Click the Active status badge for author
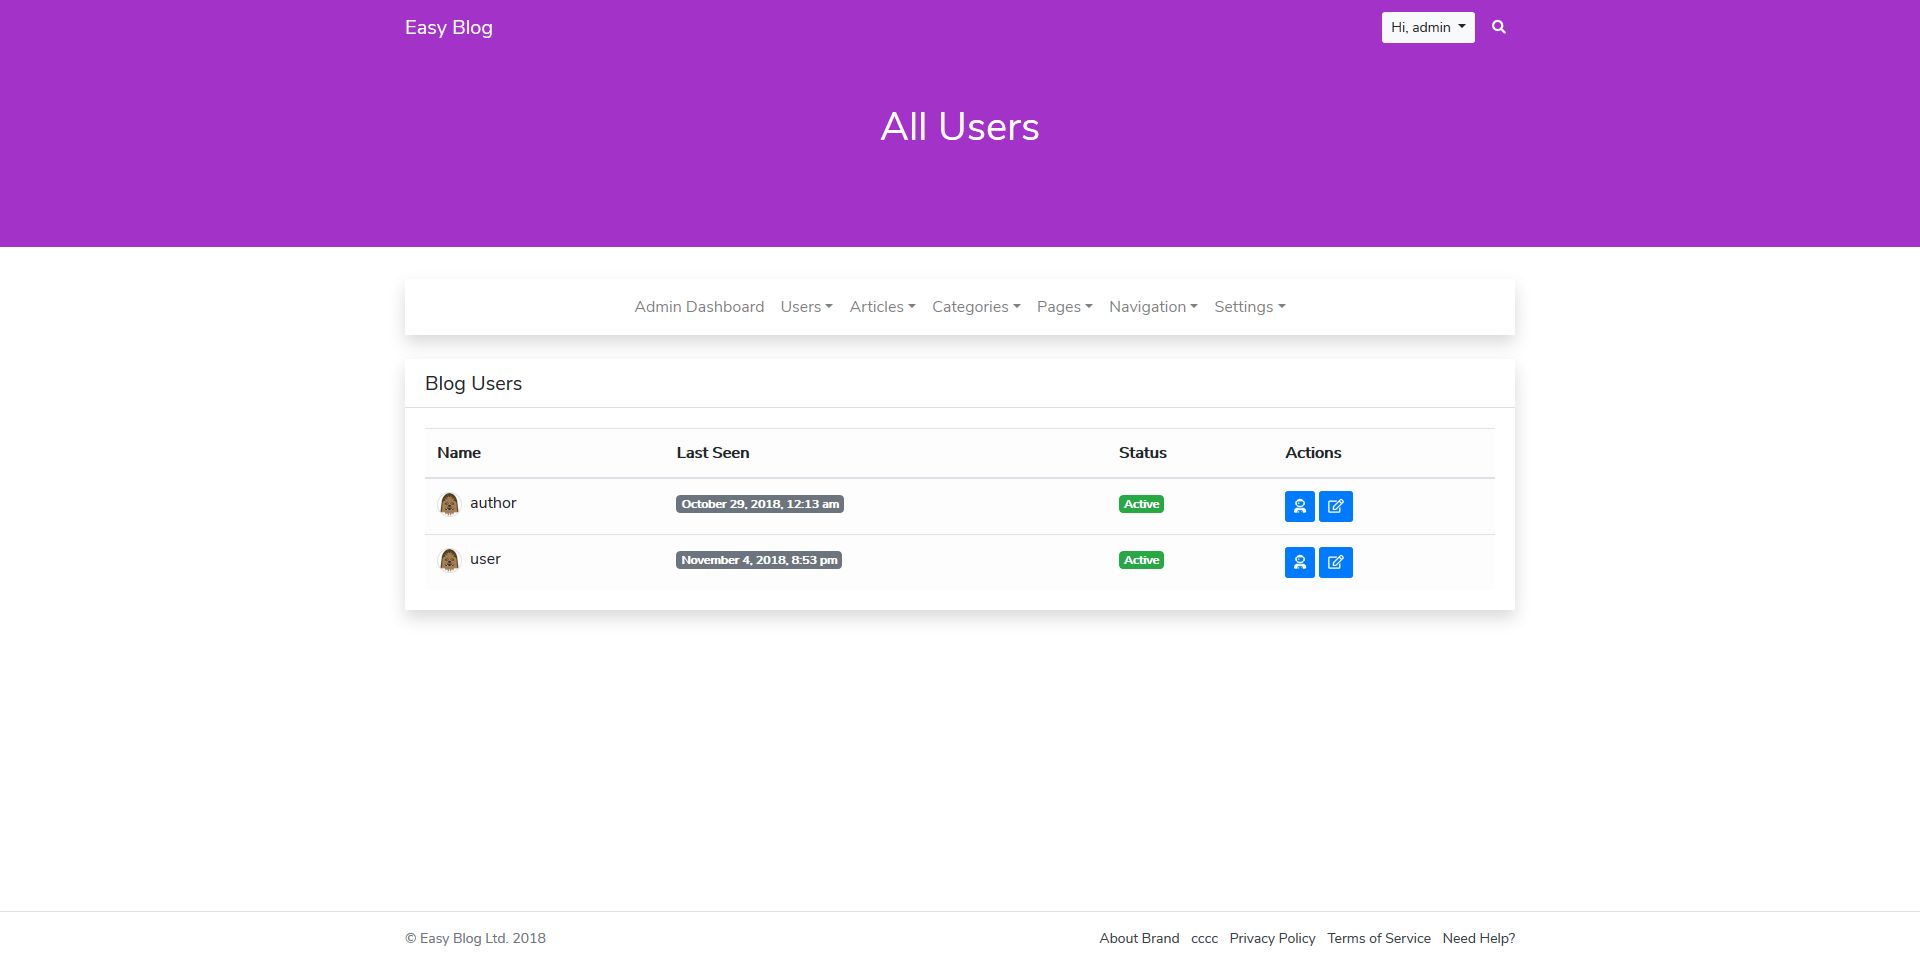This screenshot has height=965, width=1920. (1141, 504)
